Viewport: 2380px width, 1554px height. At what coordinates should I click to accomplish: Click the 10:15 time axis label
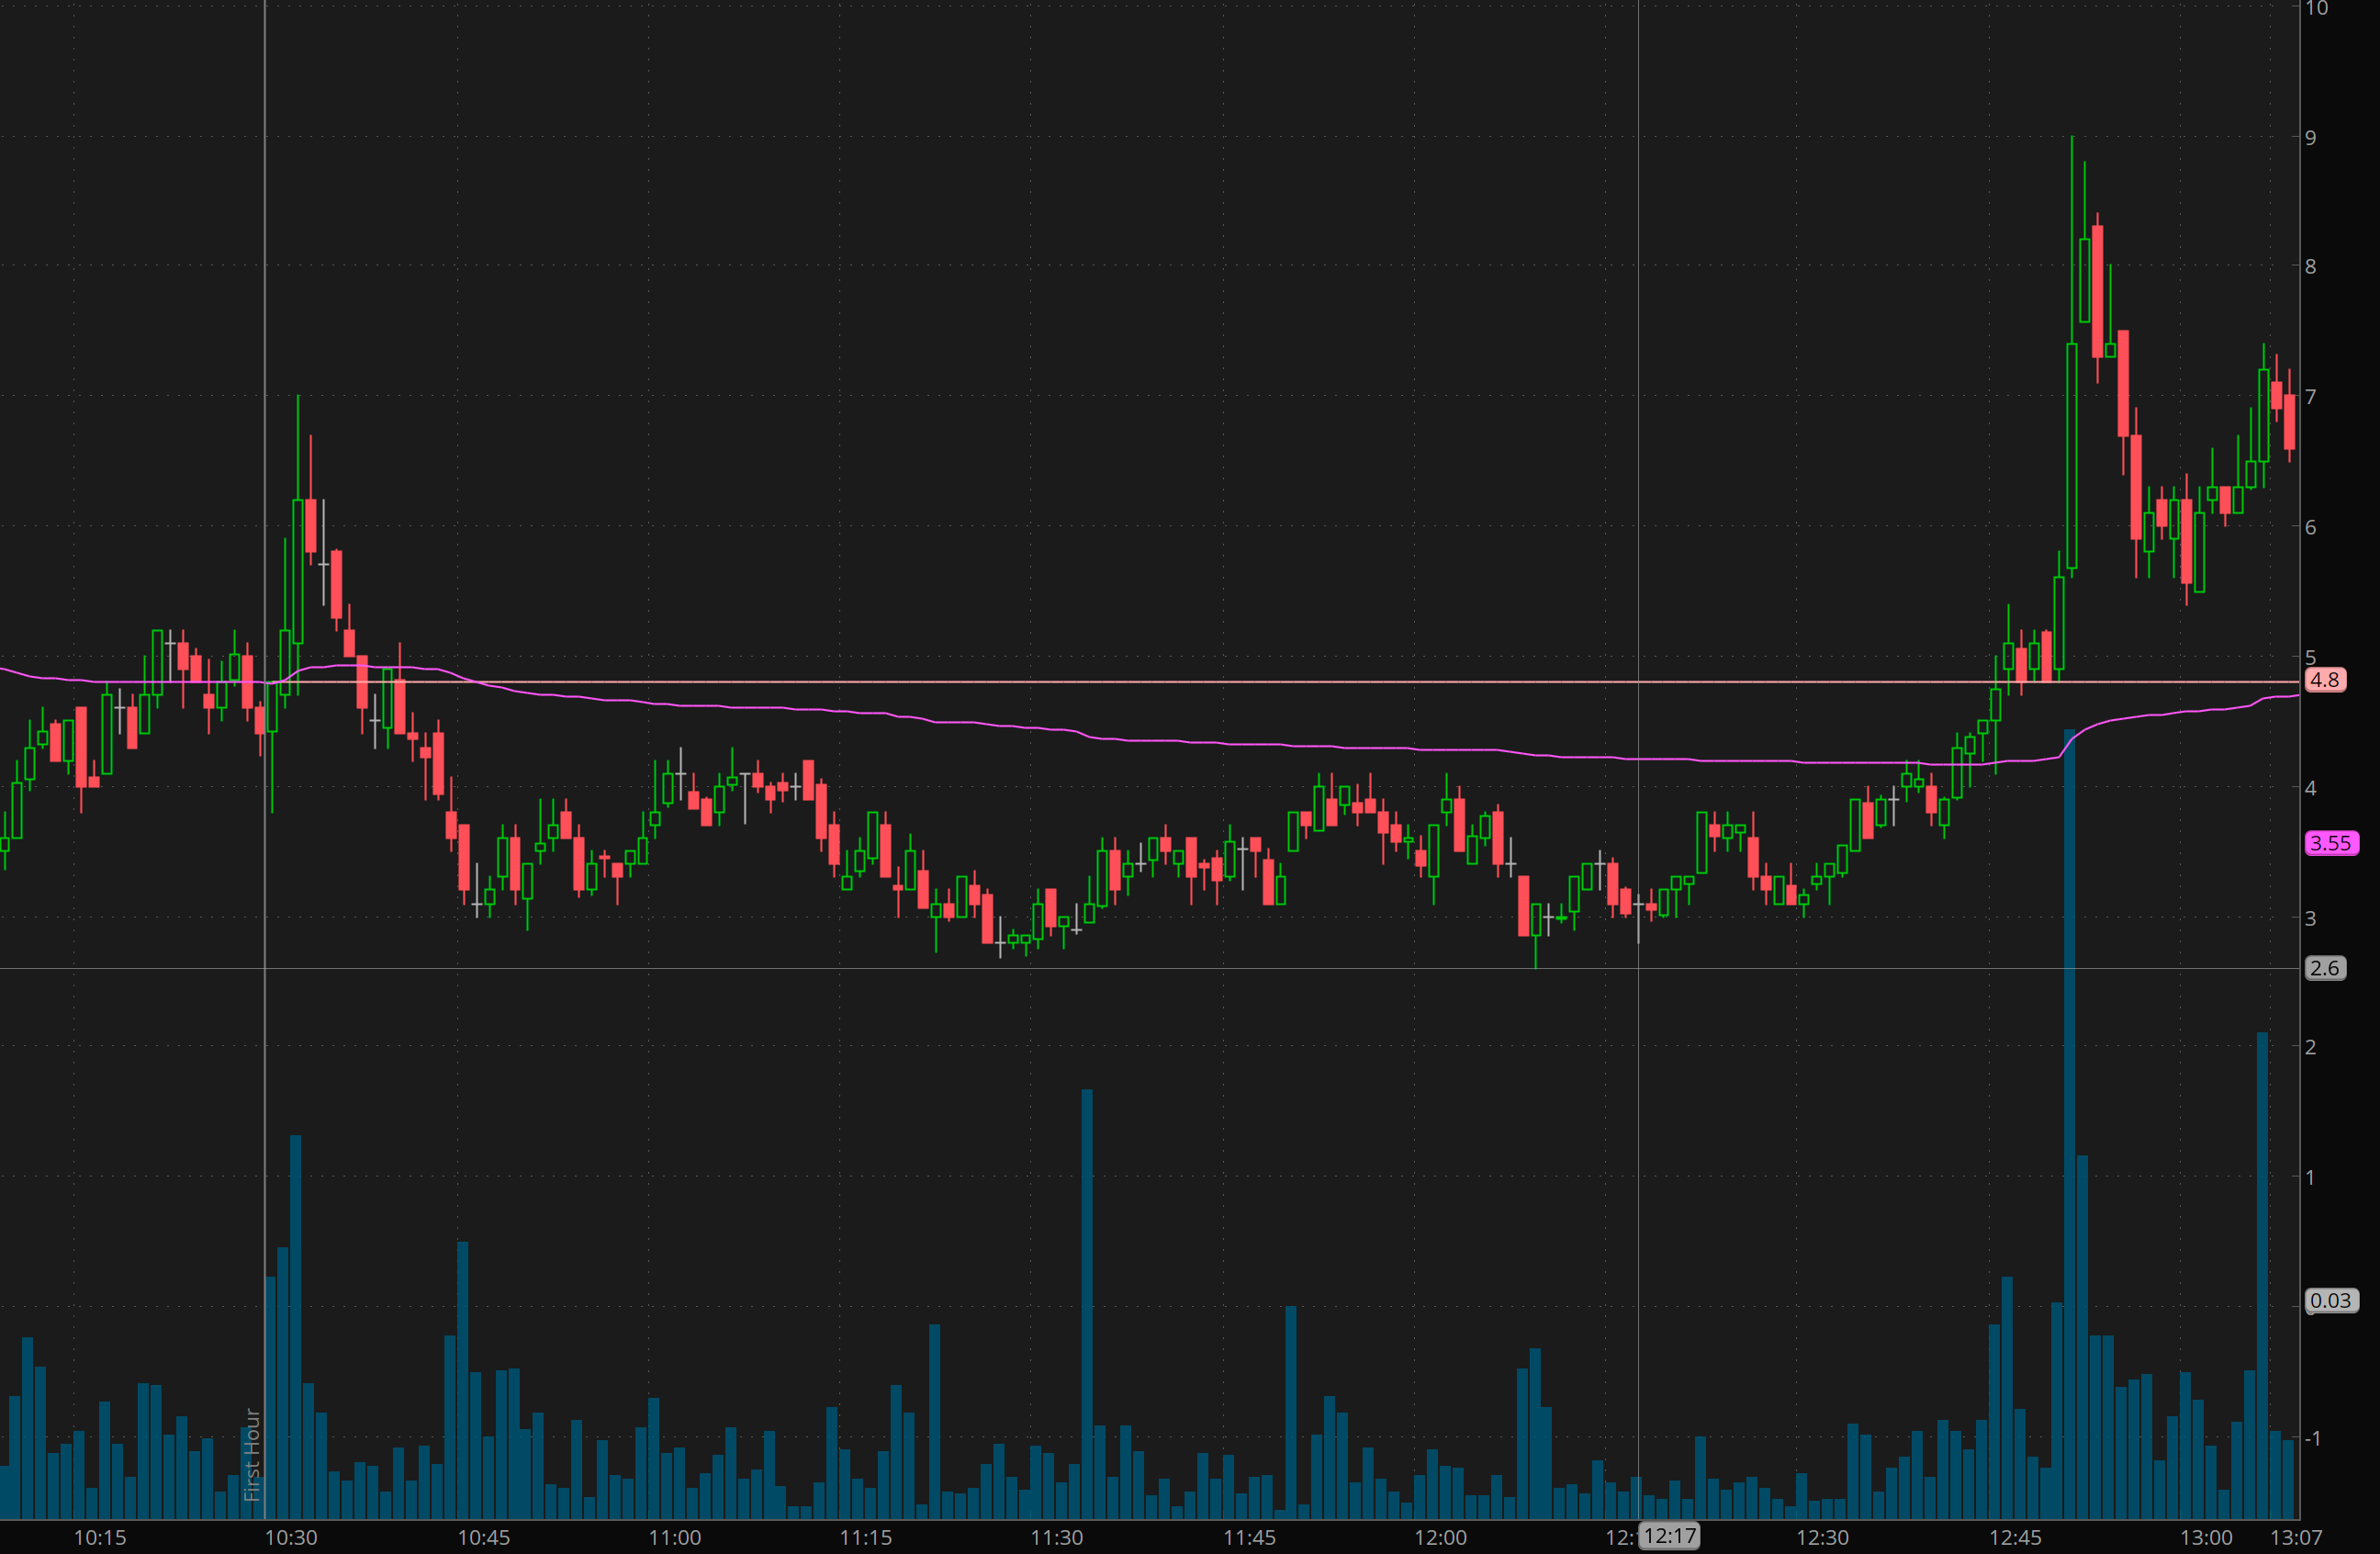pyautogui.click(x=100, y=1538)
